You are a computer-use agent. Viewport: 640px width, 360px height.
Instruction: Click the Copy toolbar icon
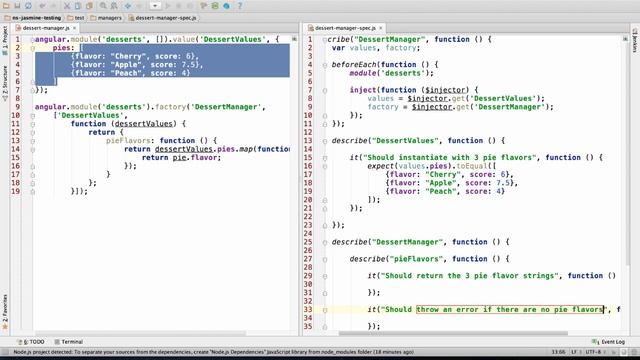pyautogui.click(x=78, y=6)
